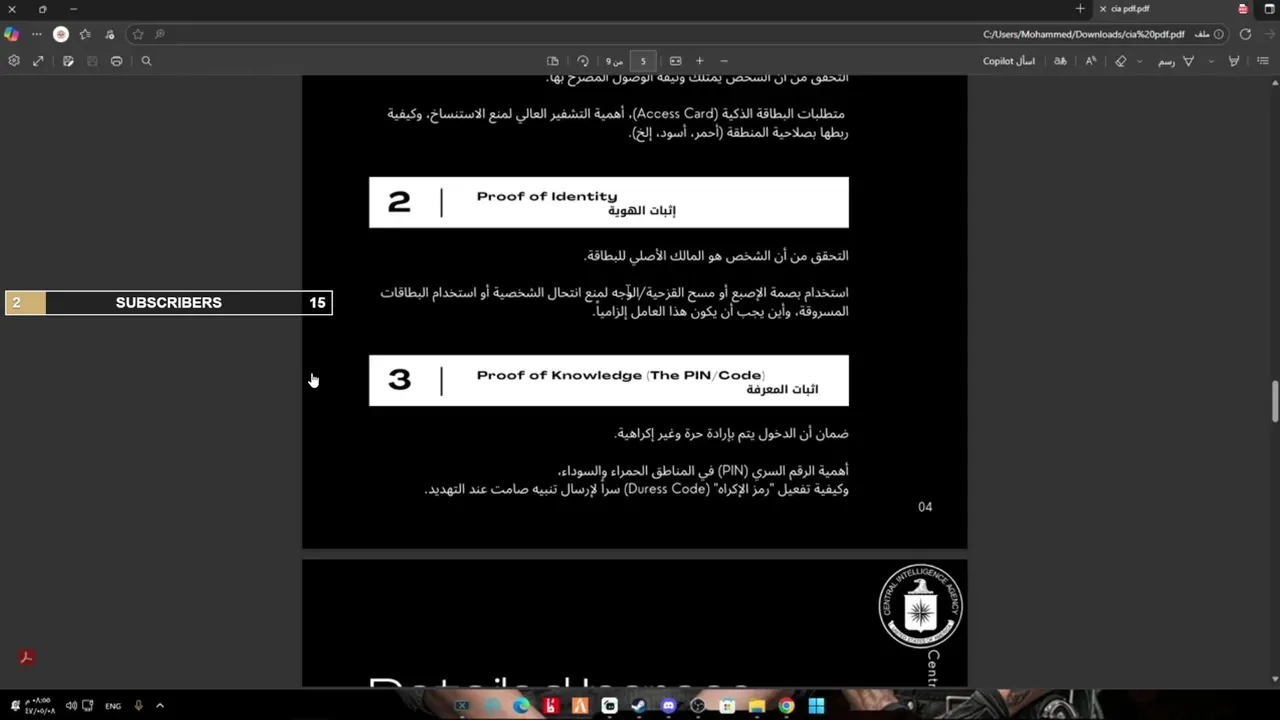
Task: Open Steam from taskbar
Action: click(639, 706)
